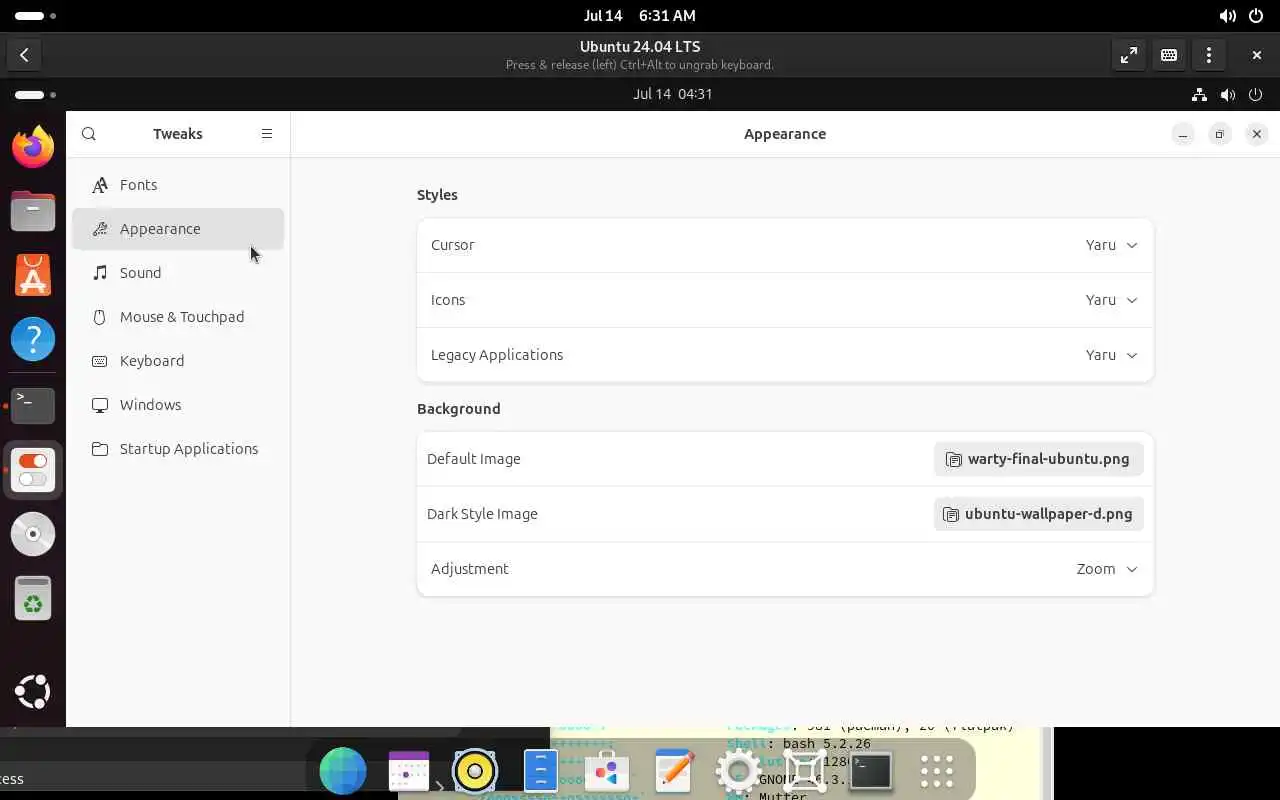Open the search in Tweaks
This screenshot has width=1280, height=800.
pyautogui.click(x=89, y=134)
